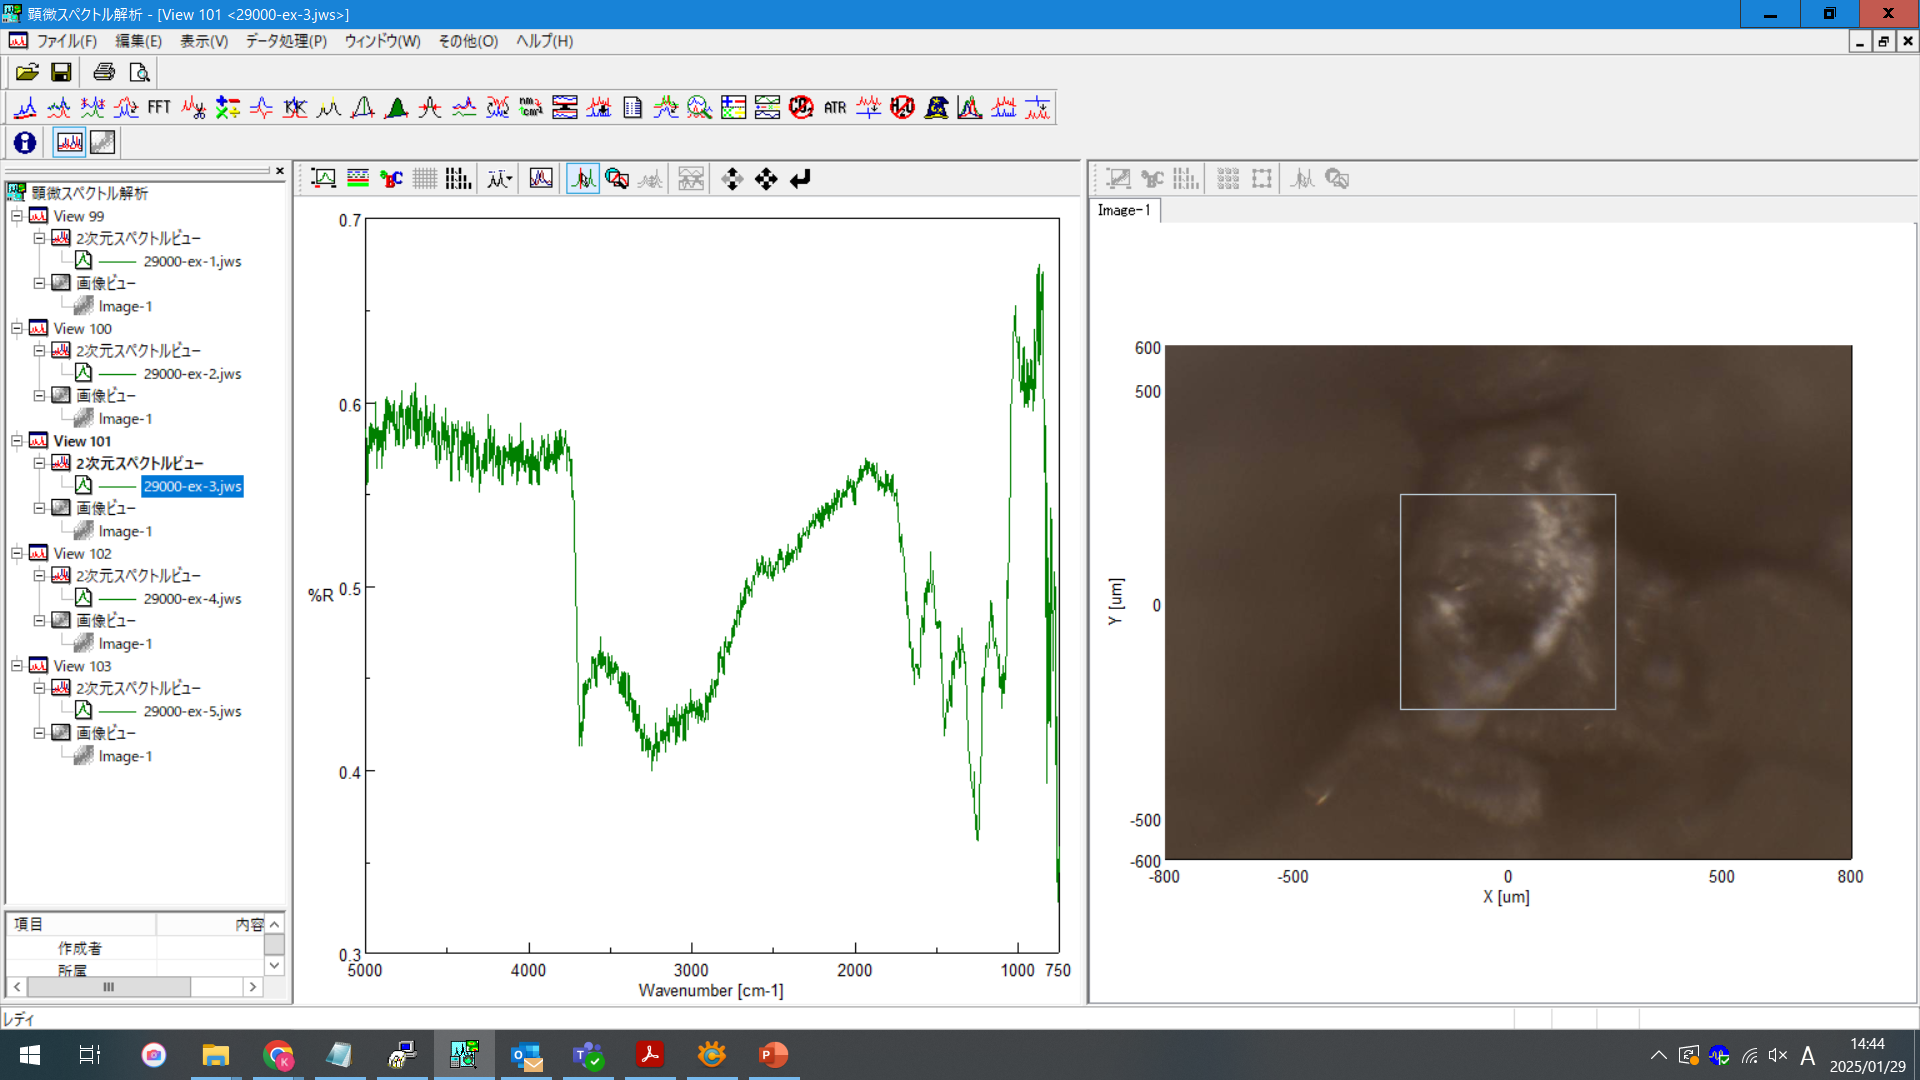Click the H2O removal icon
The width and height of the screenshot is (1920, 1080).
coord(903,107)
